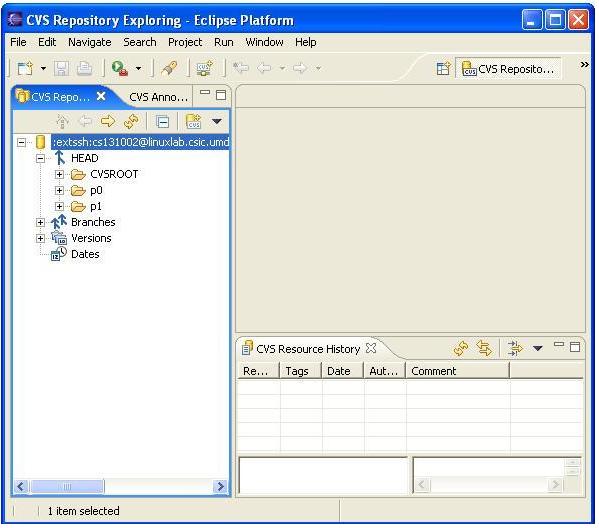Refresh the CVS Resource History view
The width and height of the screenshot is (599, 528).
click(x=461, y=348)
